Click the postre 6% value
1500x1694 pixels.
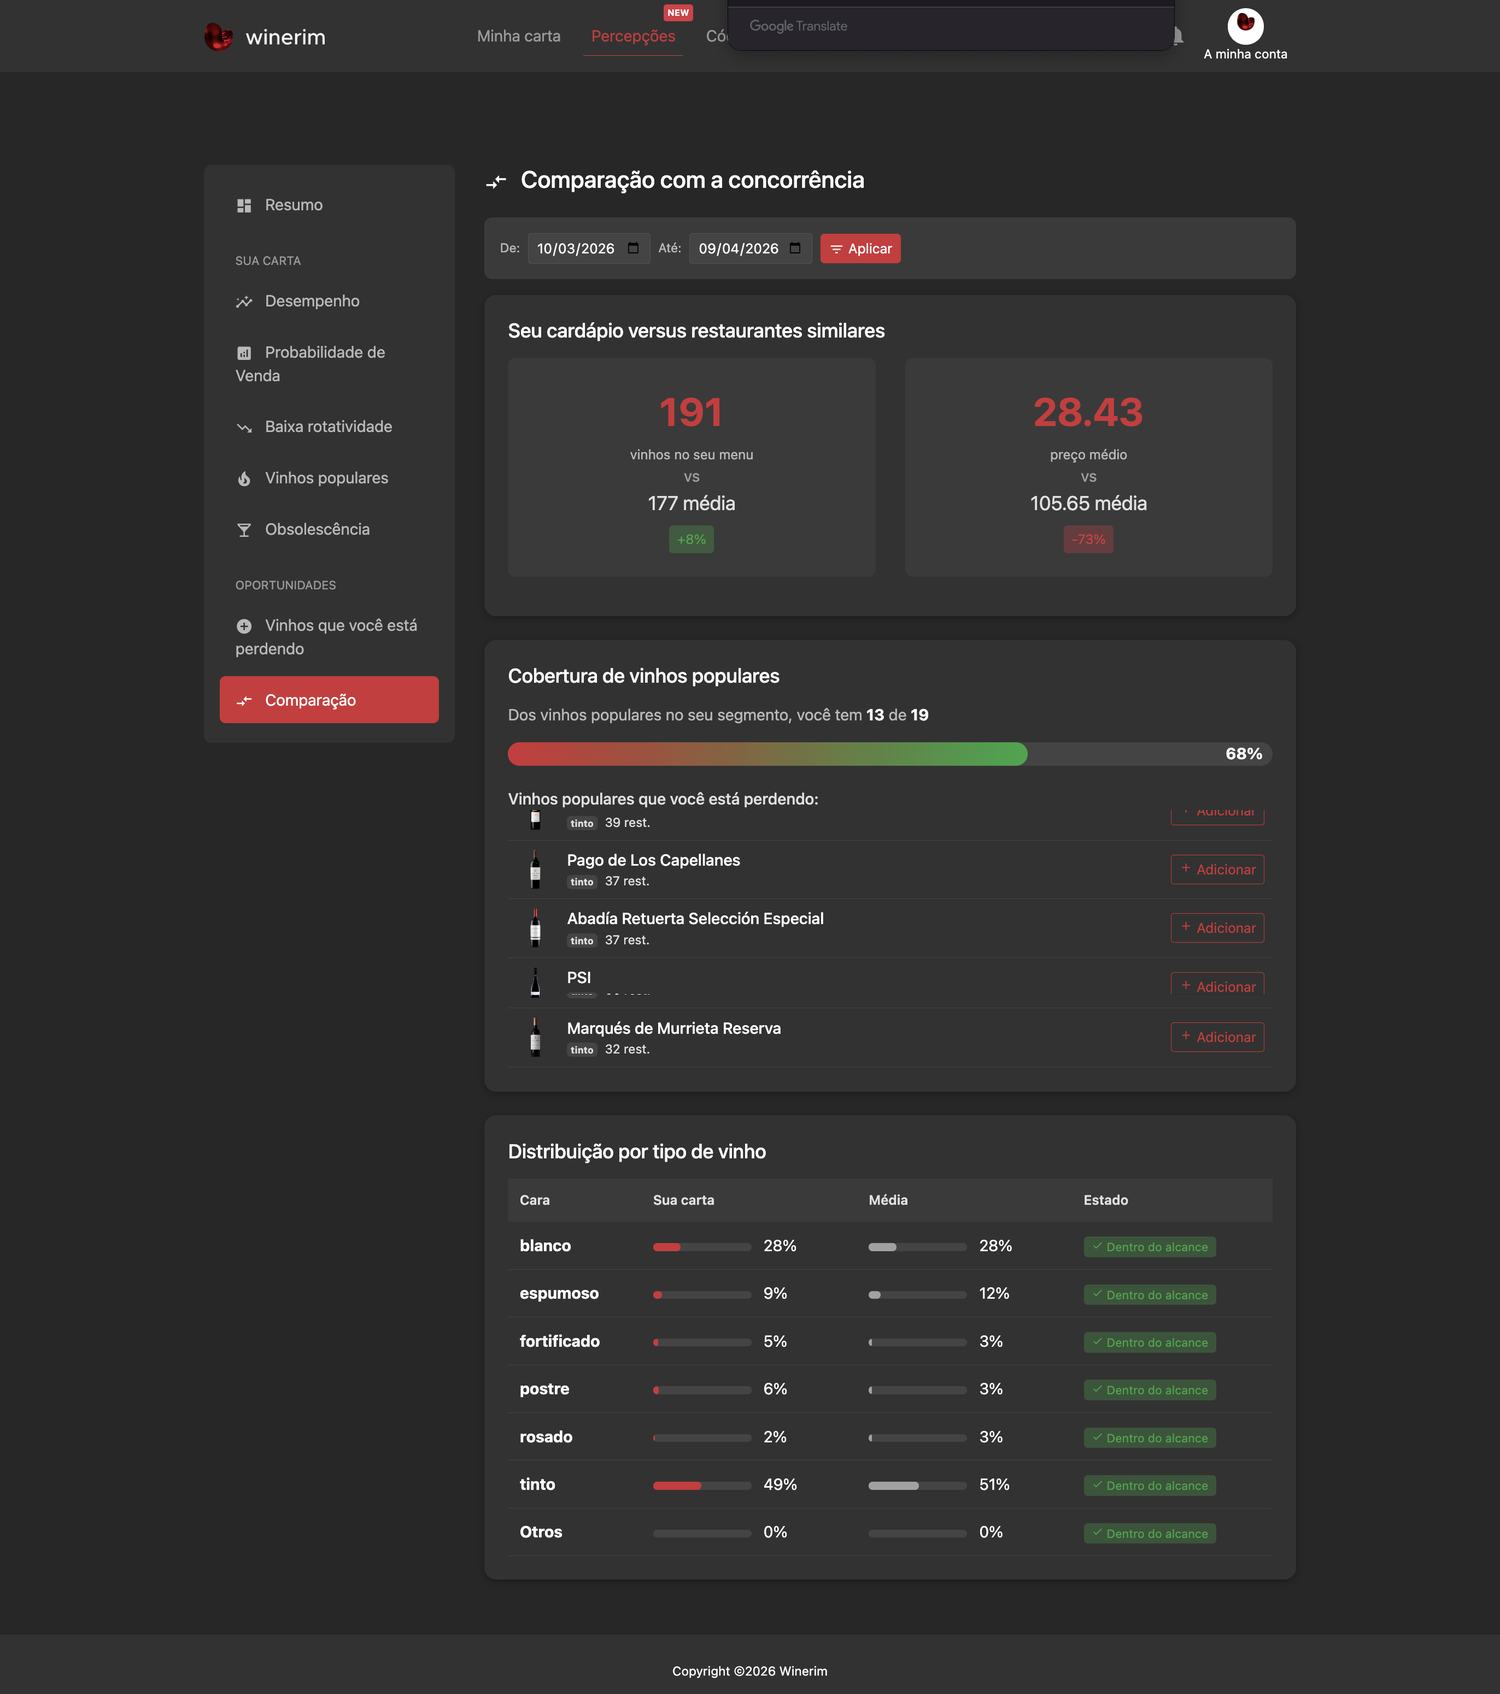click(x=775, y=1389)
